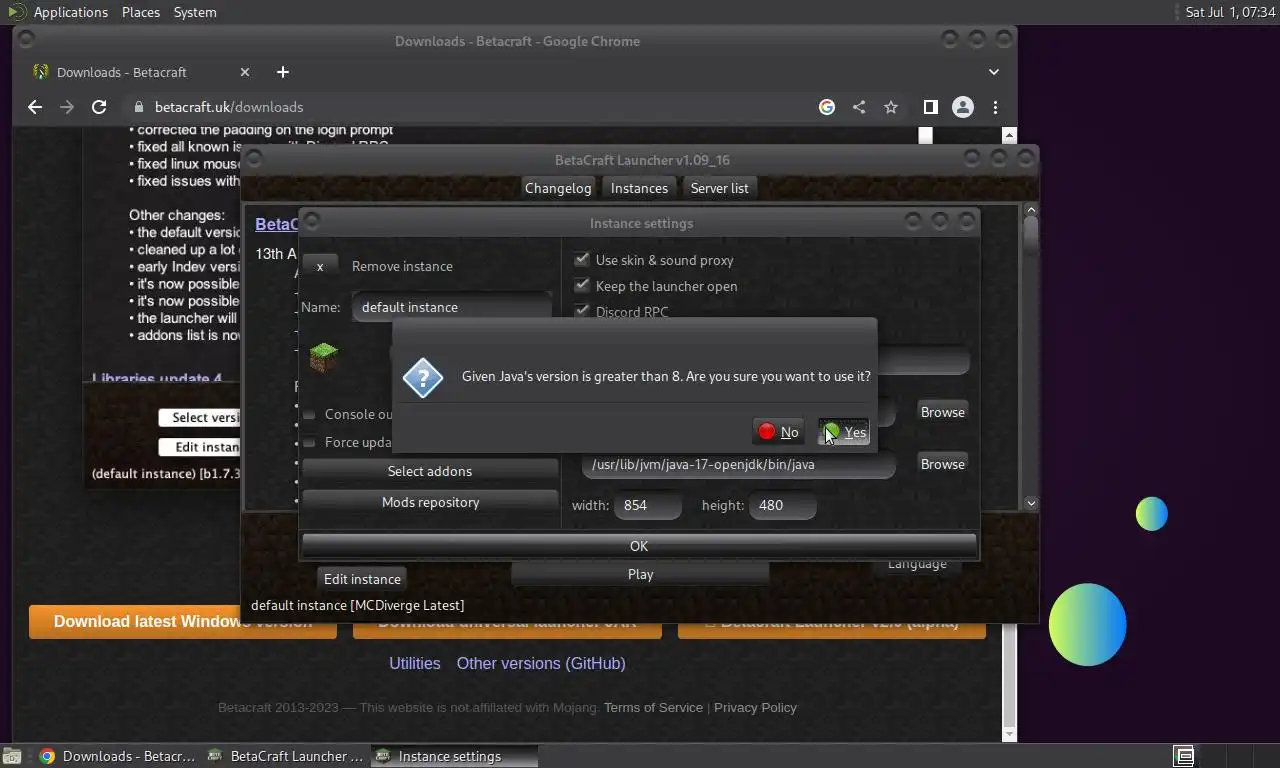Click the share page icon
The image size is (1280, 768).
[x=859, y=107]
